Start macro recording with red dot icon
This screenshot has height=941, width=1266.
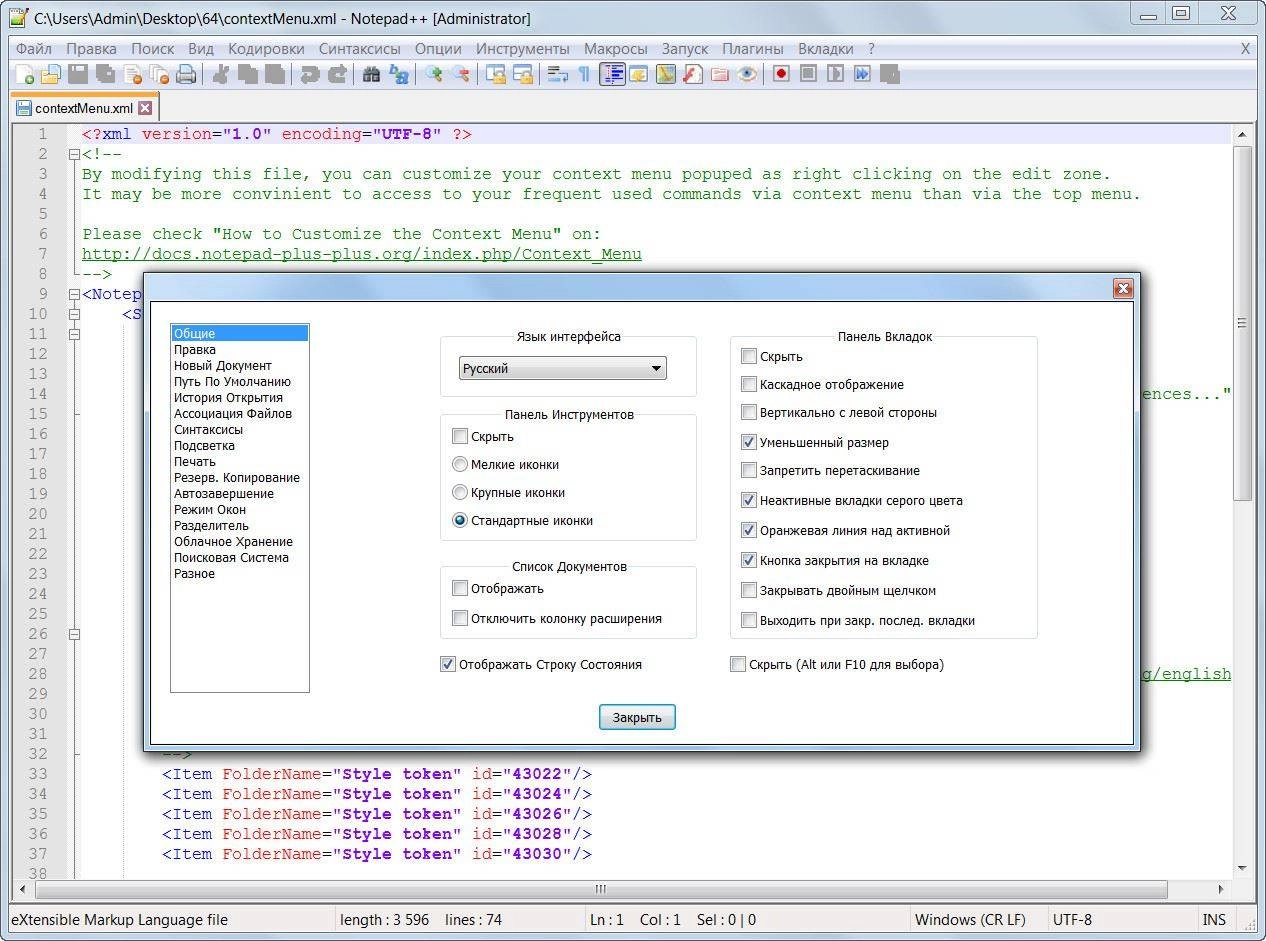(782, 74)
